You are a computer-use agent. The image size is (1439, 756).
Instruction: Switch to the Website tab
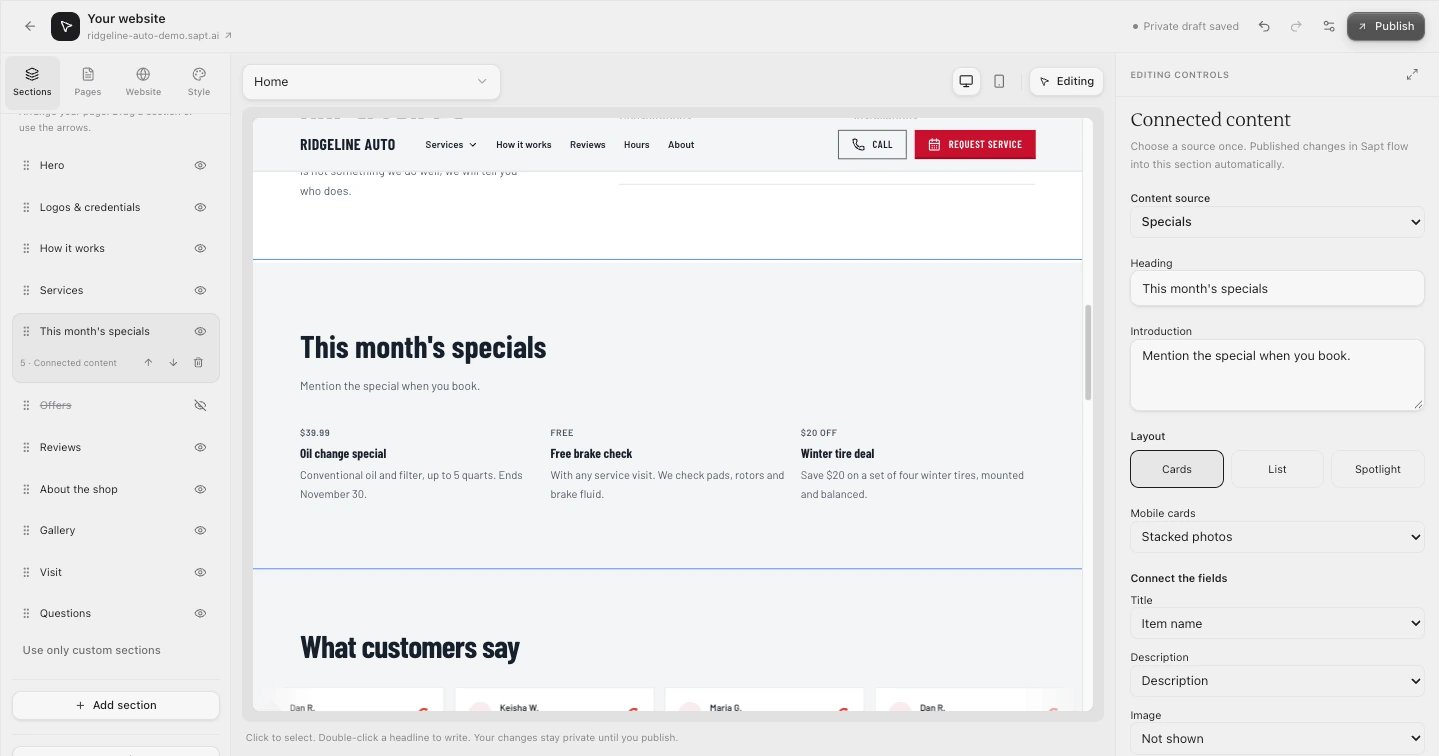tap(143, 82)
